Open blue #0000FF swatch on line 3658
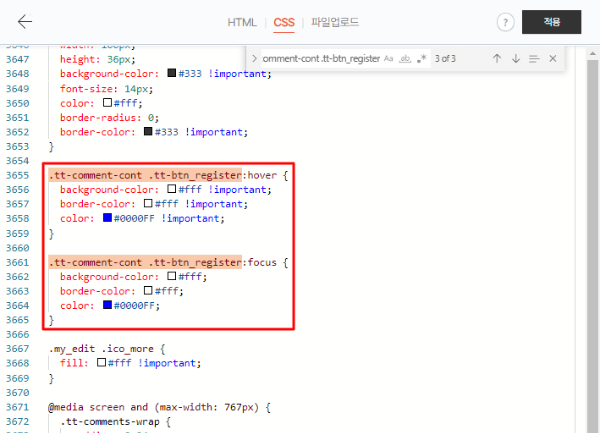Screen dimensions: 600x433 click(107, 218)
